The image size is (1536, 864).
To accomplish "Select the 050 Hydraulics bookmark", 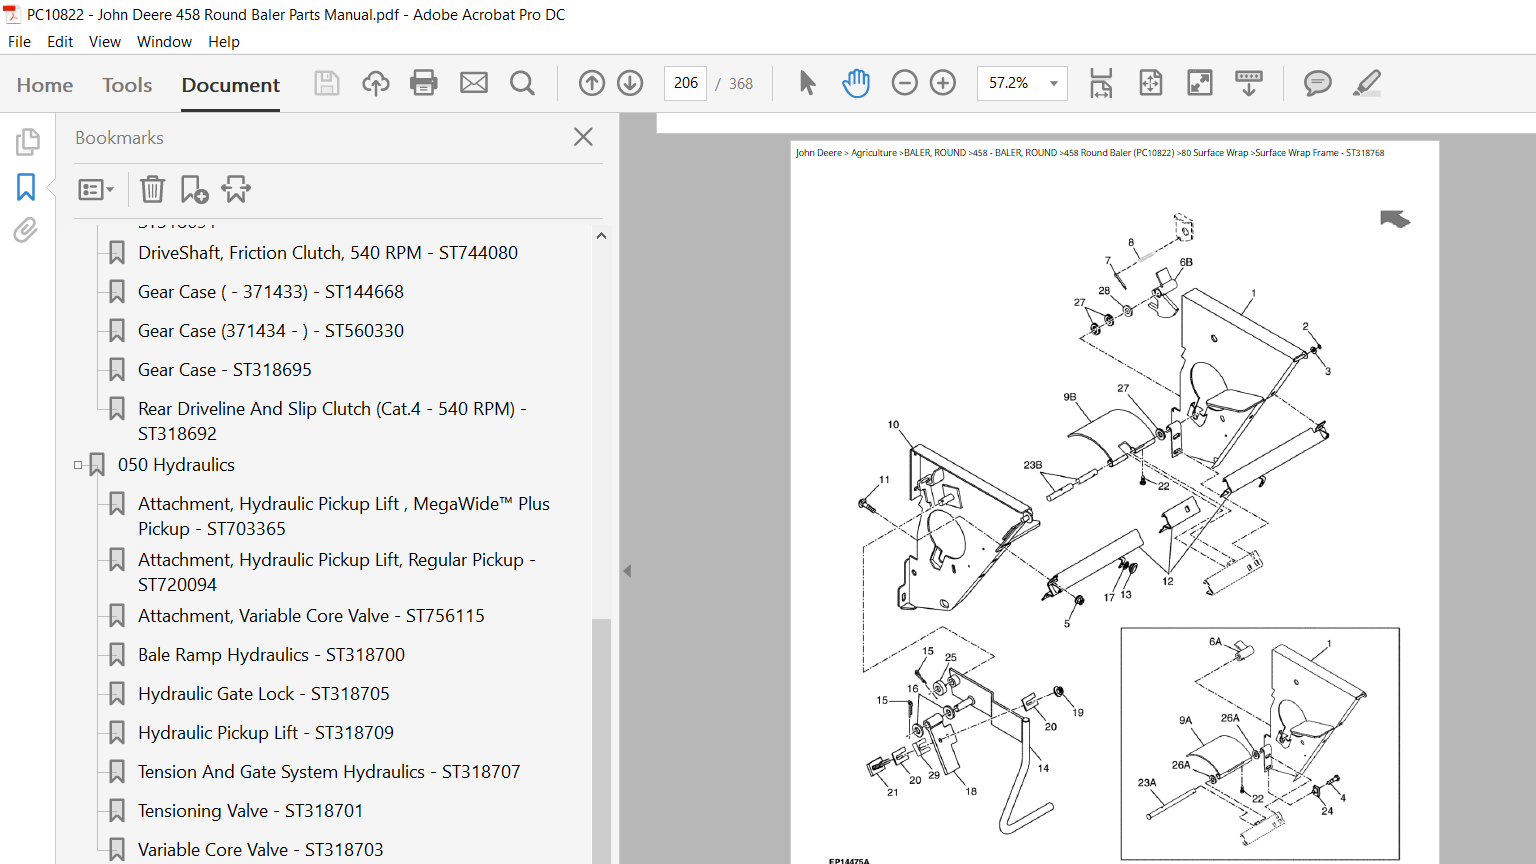I will click(x=176, y=465).
